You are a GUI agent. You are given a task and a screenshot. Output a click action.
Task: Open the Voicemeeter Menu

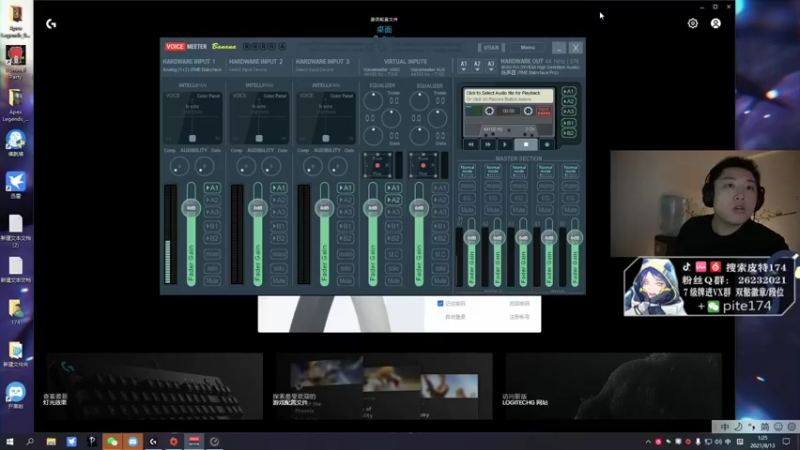[x=528, y=47]
